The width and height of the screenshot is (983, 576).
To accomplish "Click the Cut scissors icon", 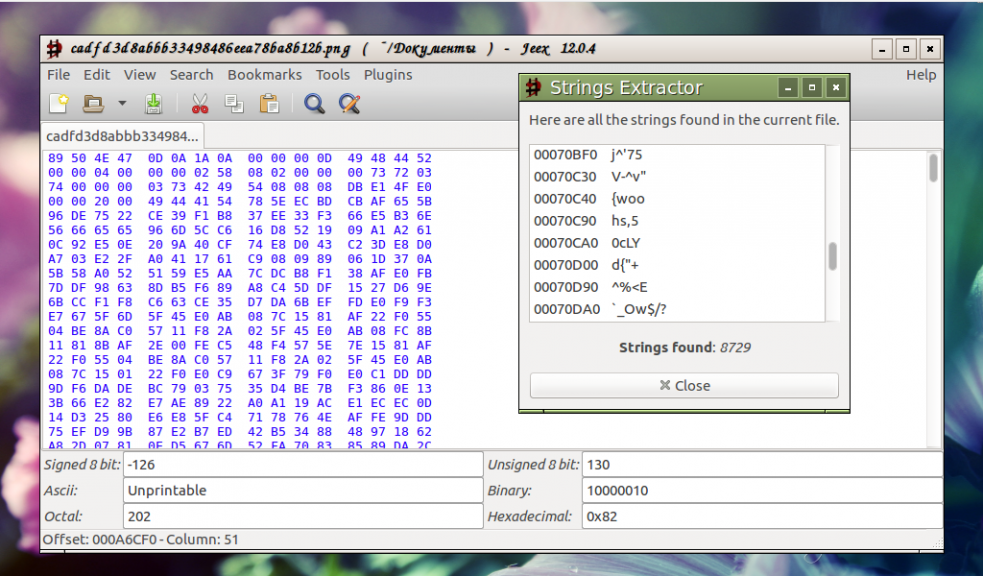I will pos(200,103).
